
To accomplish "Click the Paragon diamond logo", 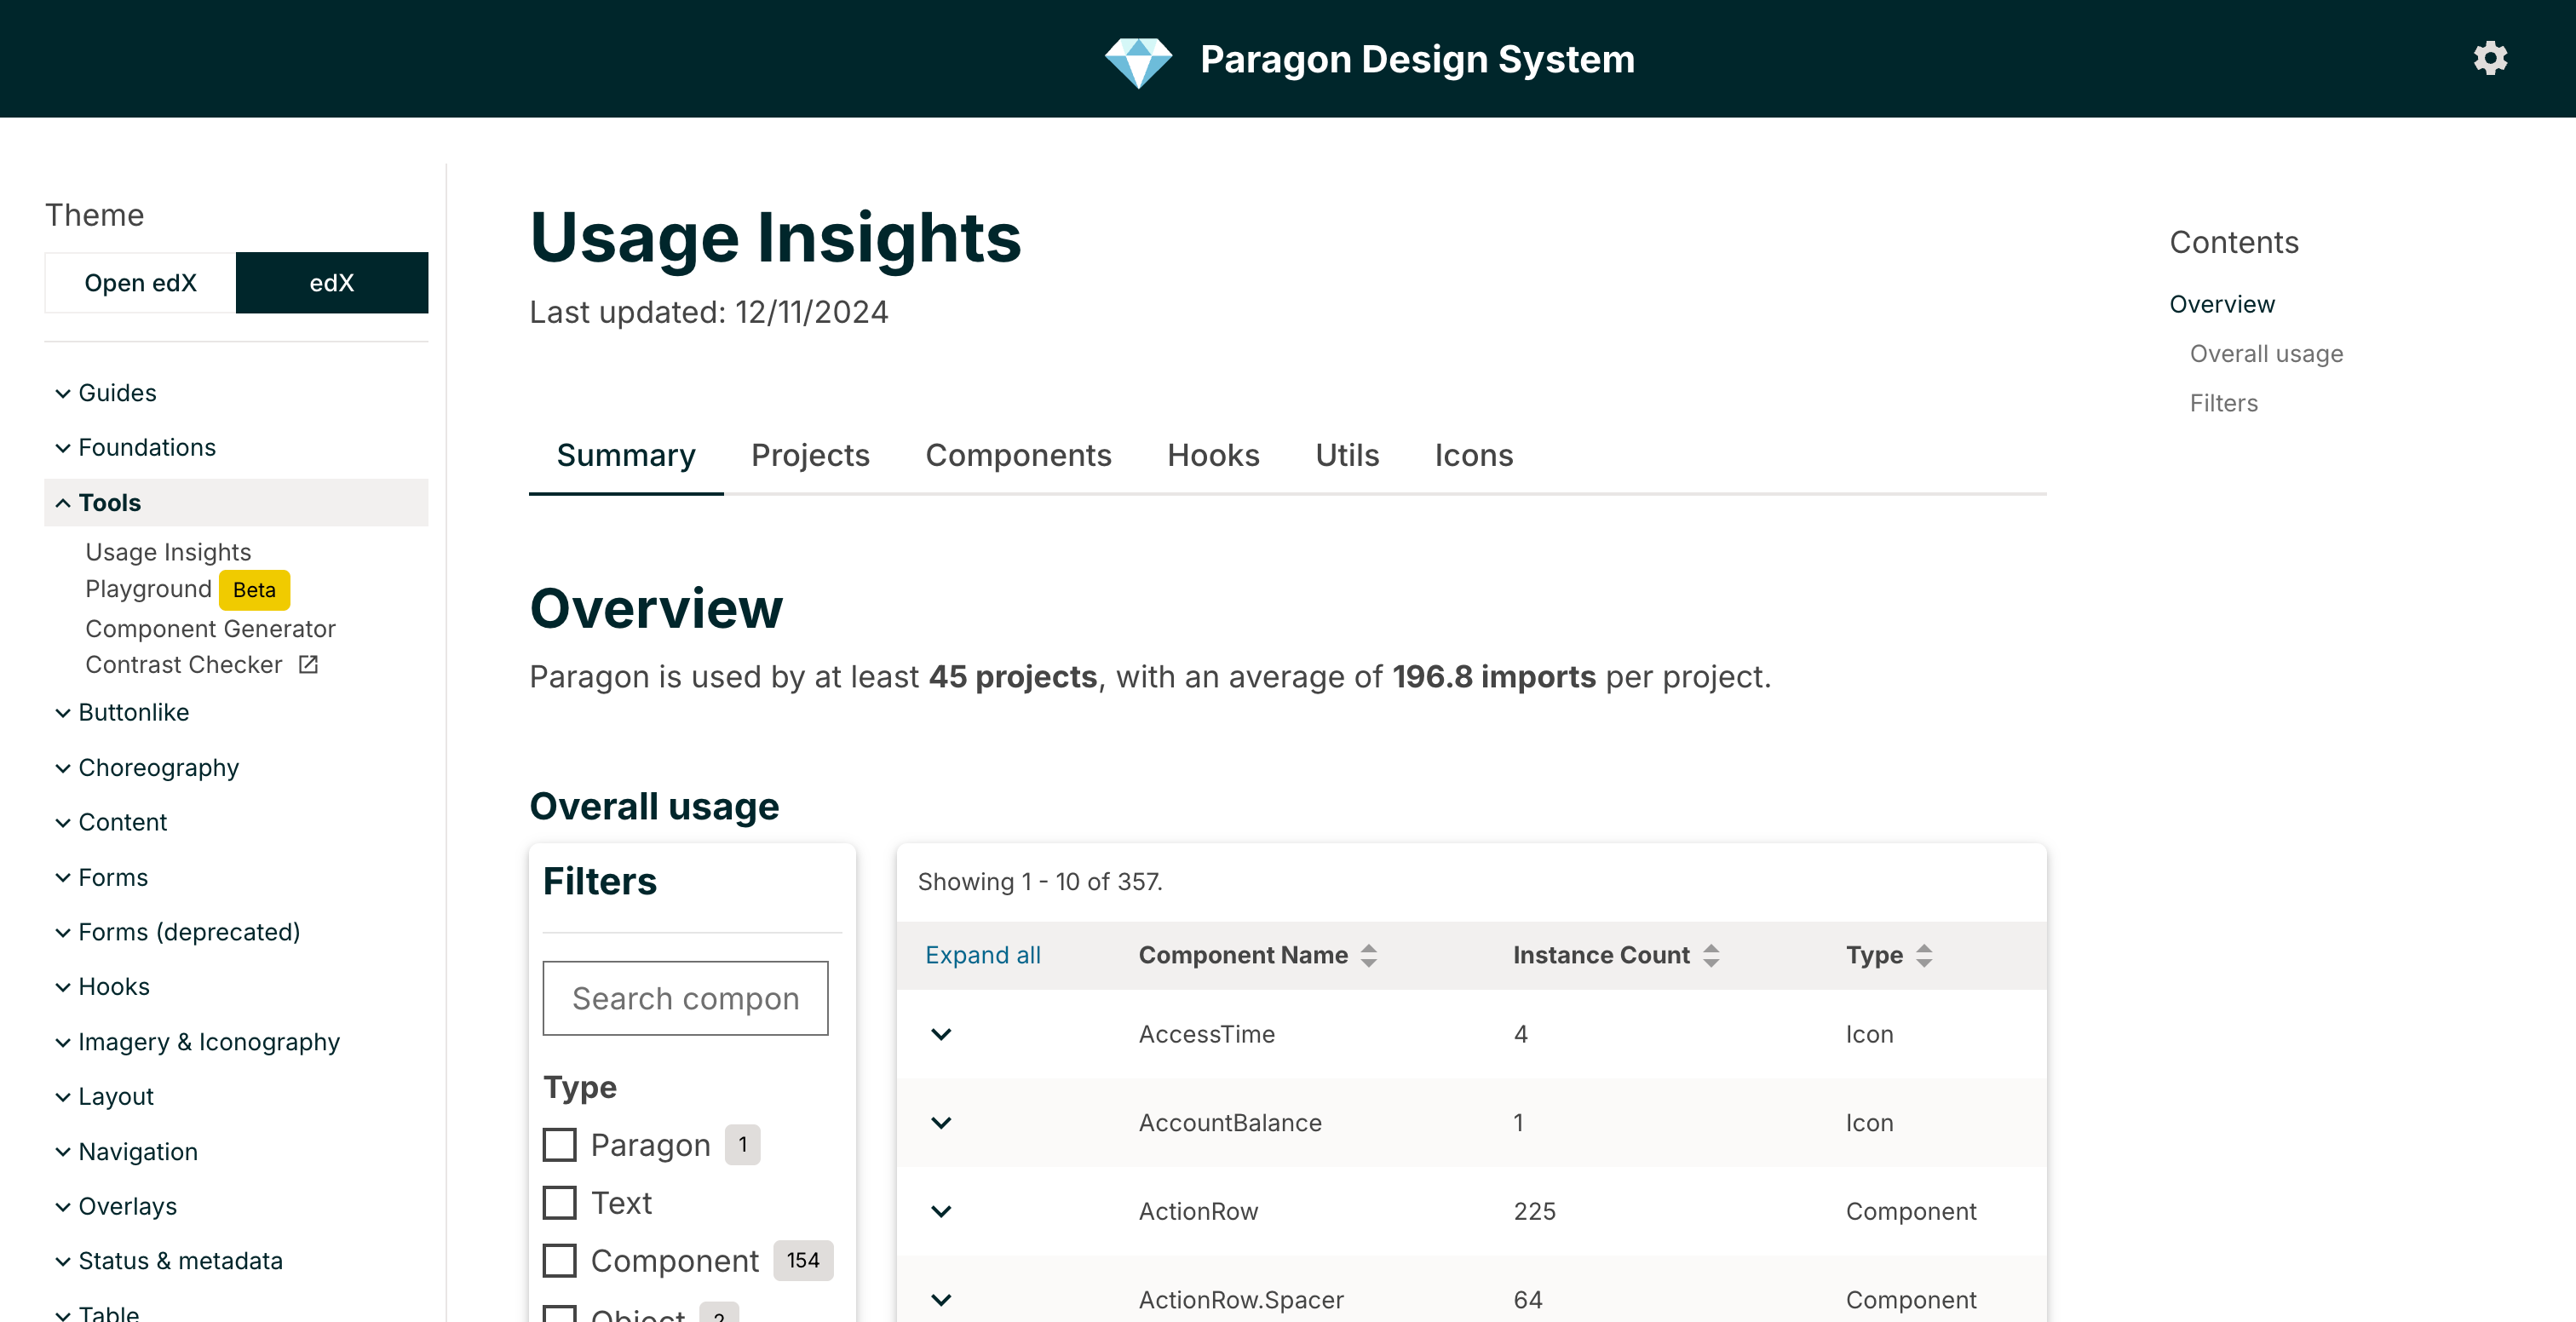I will pos(1138,61).
